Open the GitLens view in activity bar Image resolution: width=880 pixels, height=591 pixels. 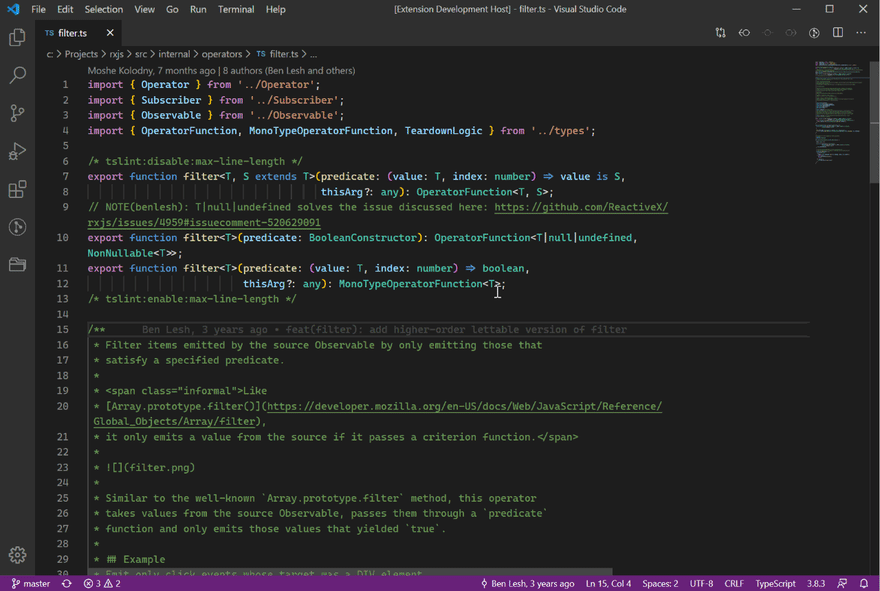[x=17, y=227]
